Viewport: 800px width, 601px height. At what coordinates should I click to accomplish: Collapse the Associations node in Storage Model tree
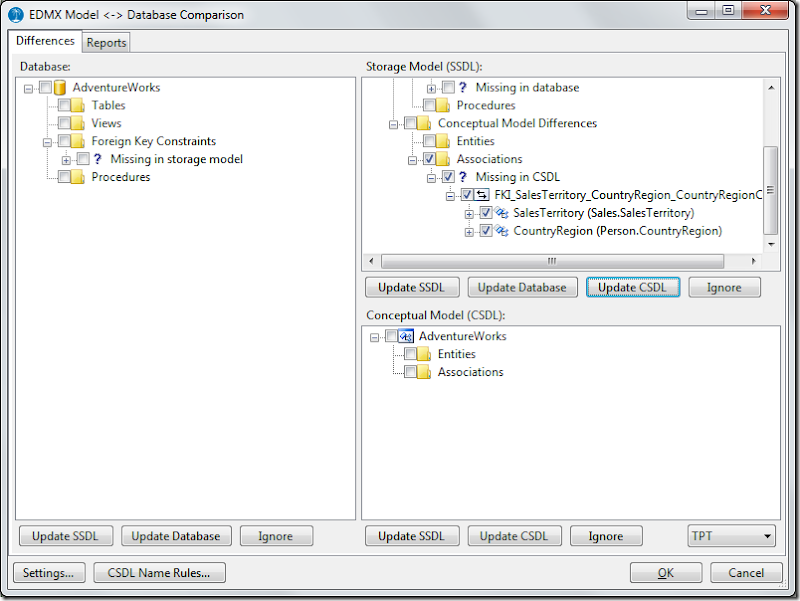(412, 160)
